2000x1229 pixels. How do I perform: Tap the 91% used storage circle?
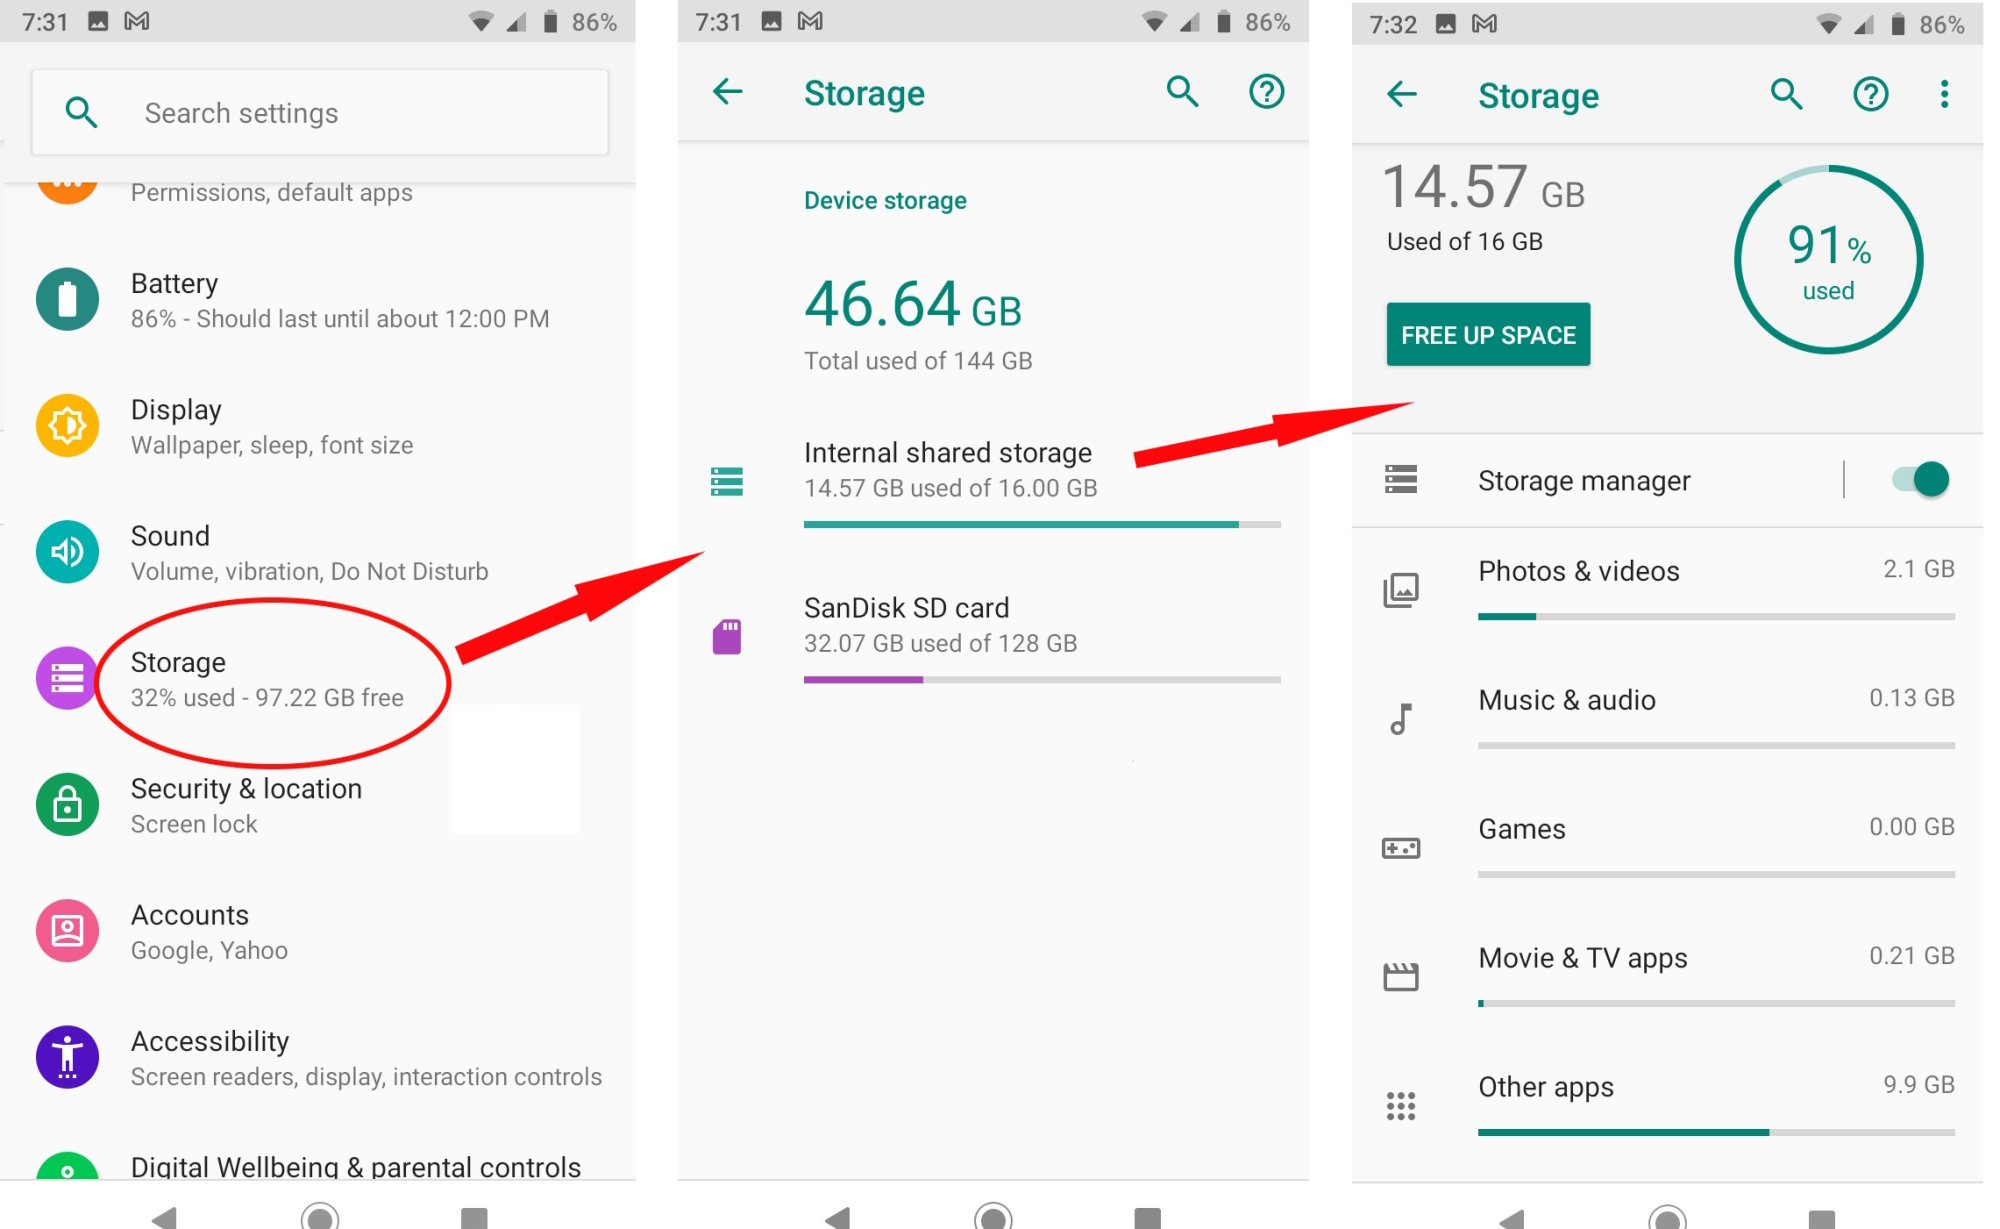point(1827,260)
